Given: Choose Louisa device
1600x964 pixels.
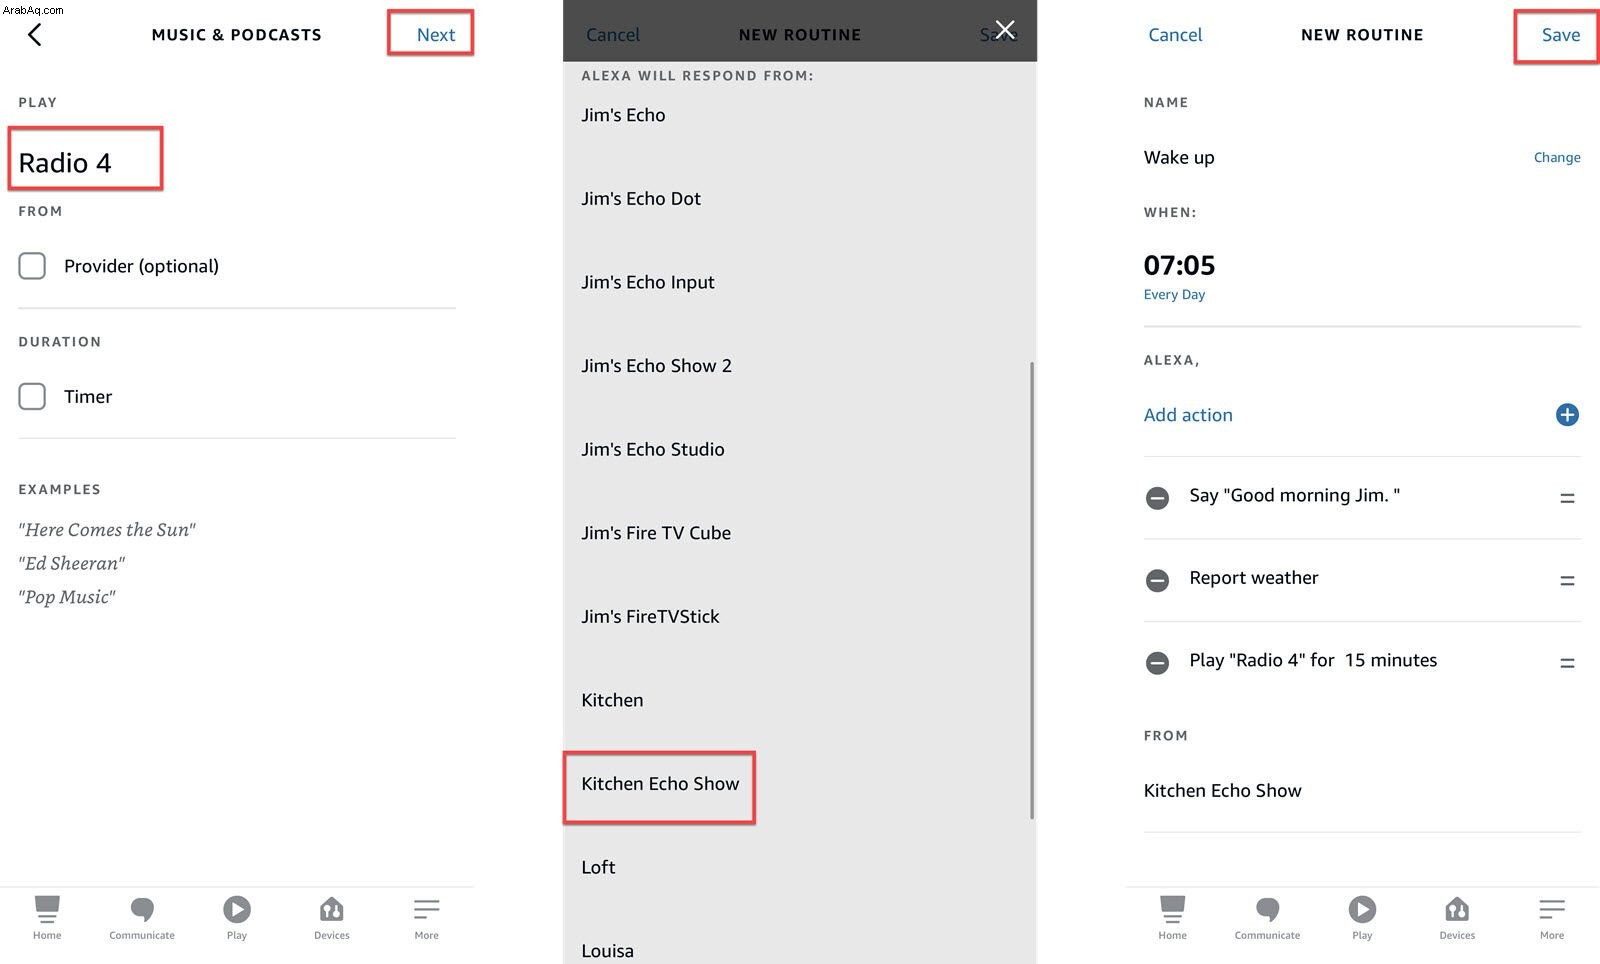Looking at the screenshot, I should [x=607, y=951].
